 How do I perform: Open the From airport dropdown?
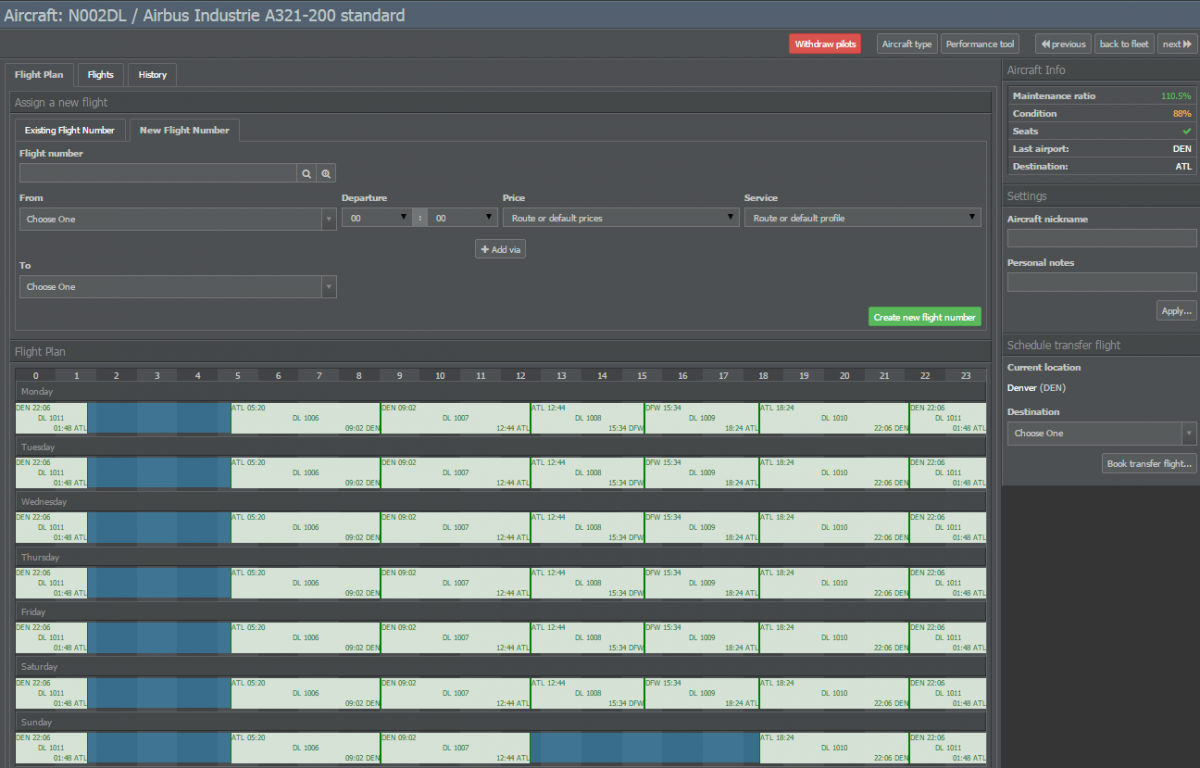point(178,219)
